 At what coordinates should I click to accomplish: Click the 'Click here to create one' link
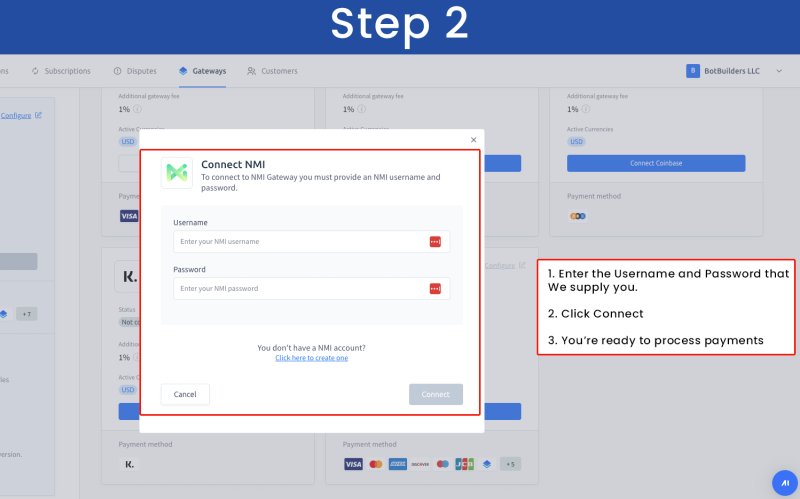pyautogui.click(x=312, y=358)
